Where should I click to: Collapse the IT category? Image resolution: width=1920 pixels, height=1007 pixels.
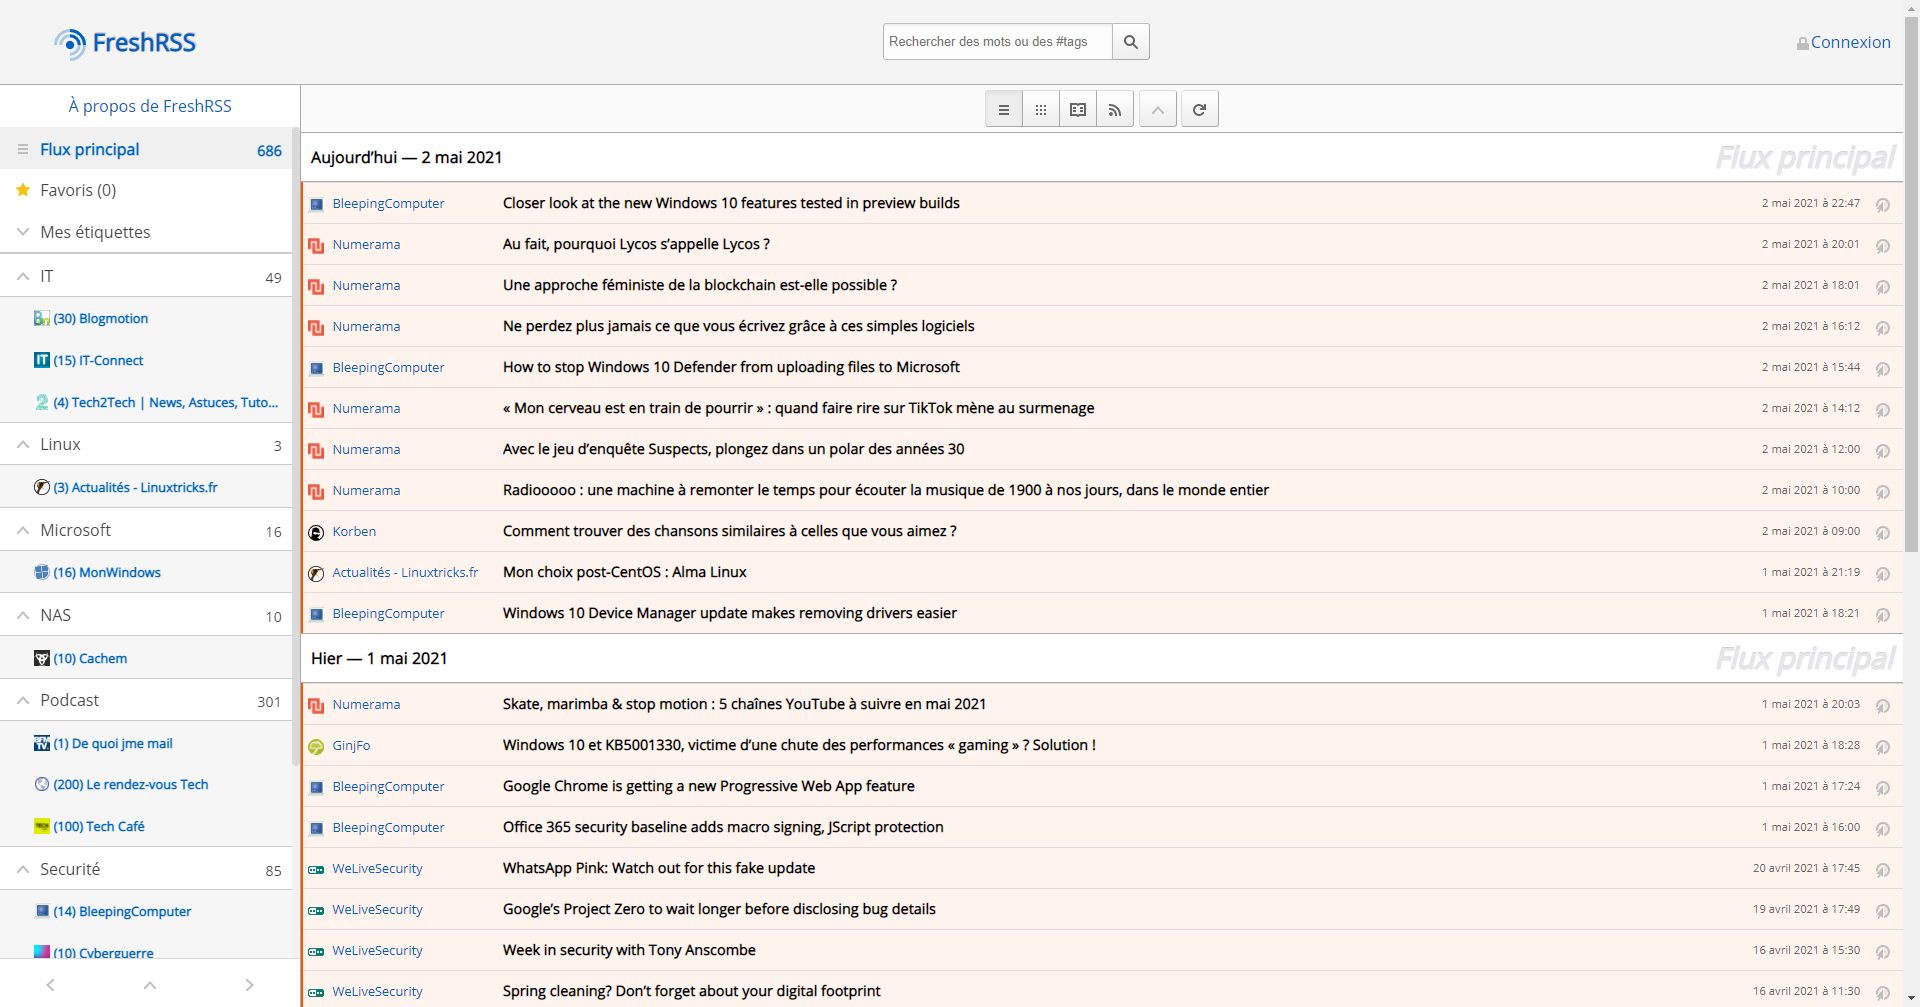point(23,277)
